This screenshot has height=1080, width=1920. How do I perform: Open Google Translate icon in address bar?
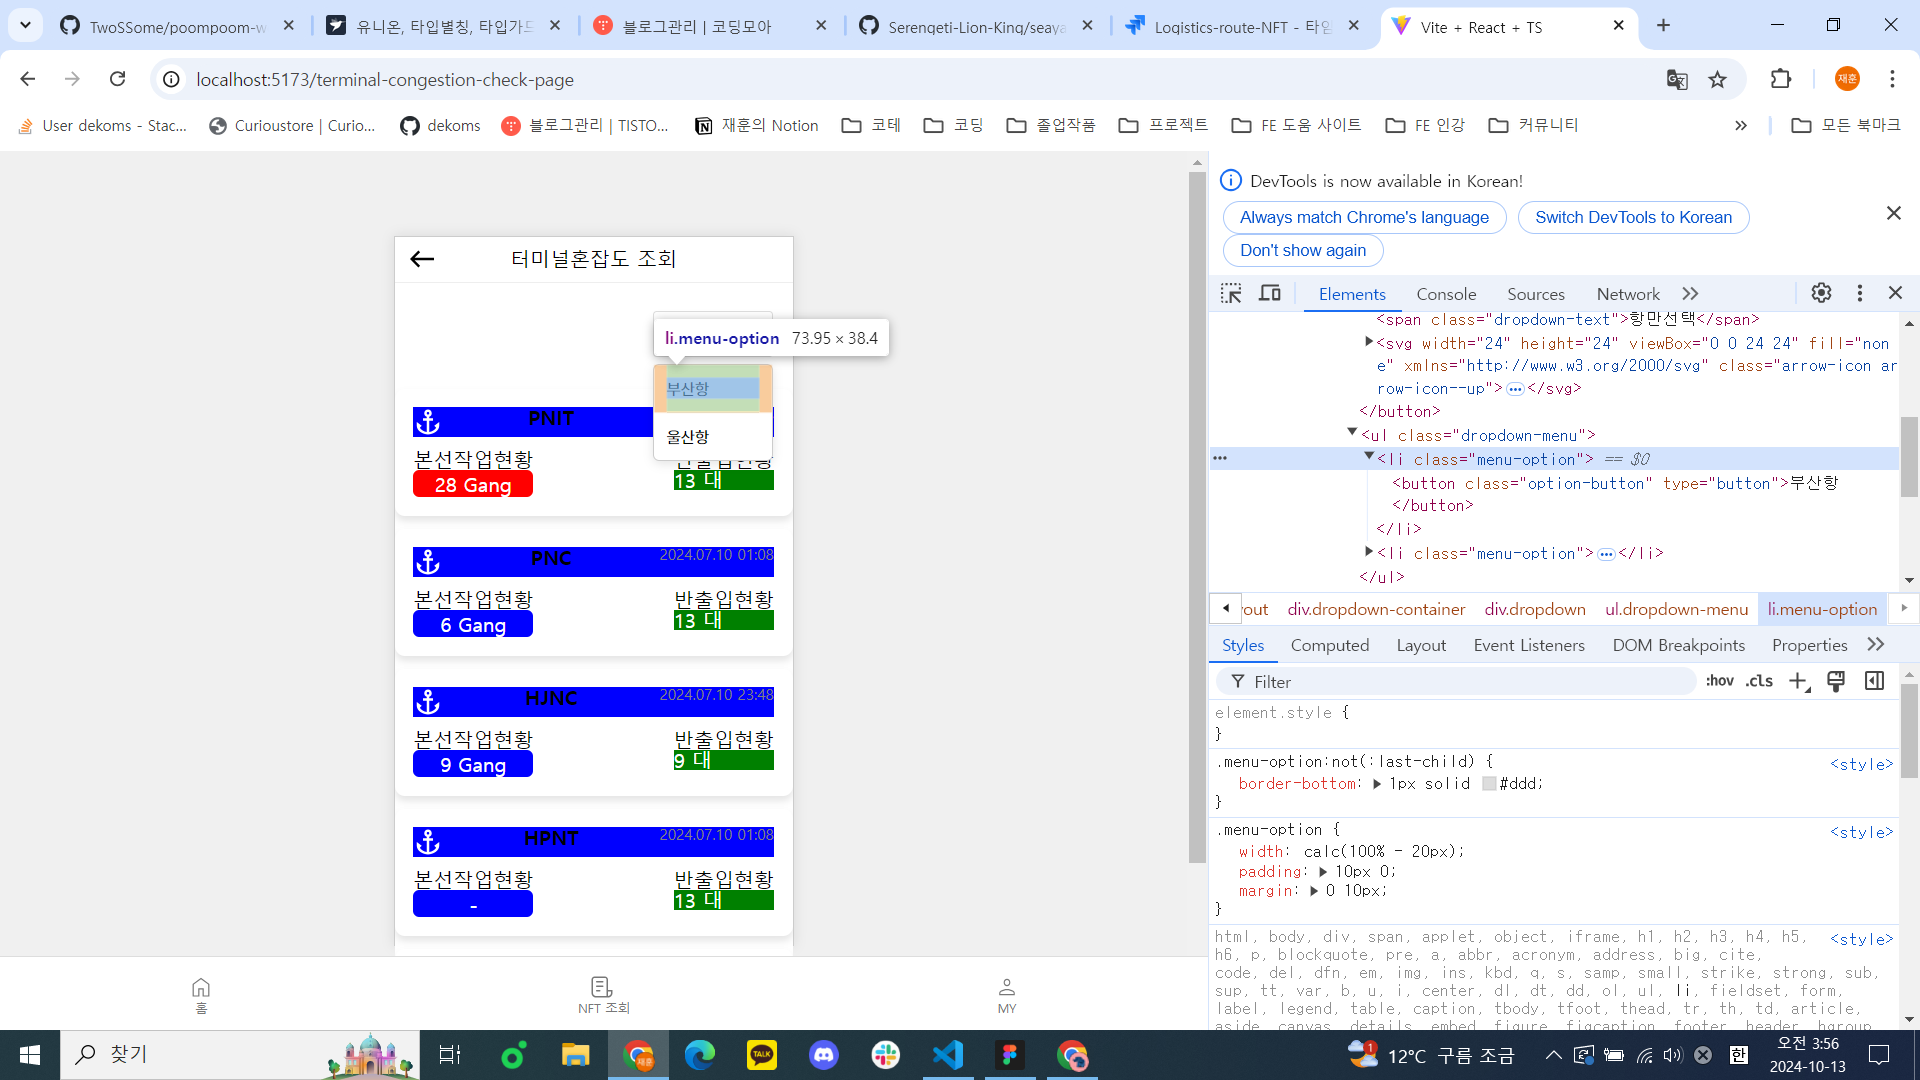click(x=1677, y=80)
